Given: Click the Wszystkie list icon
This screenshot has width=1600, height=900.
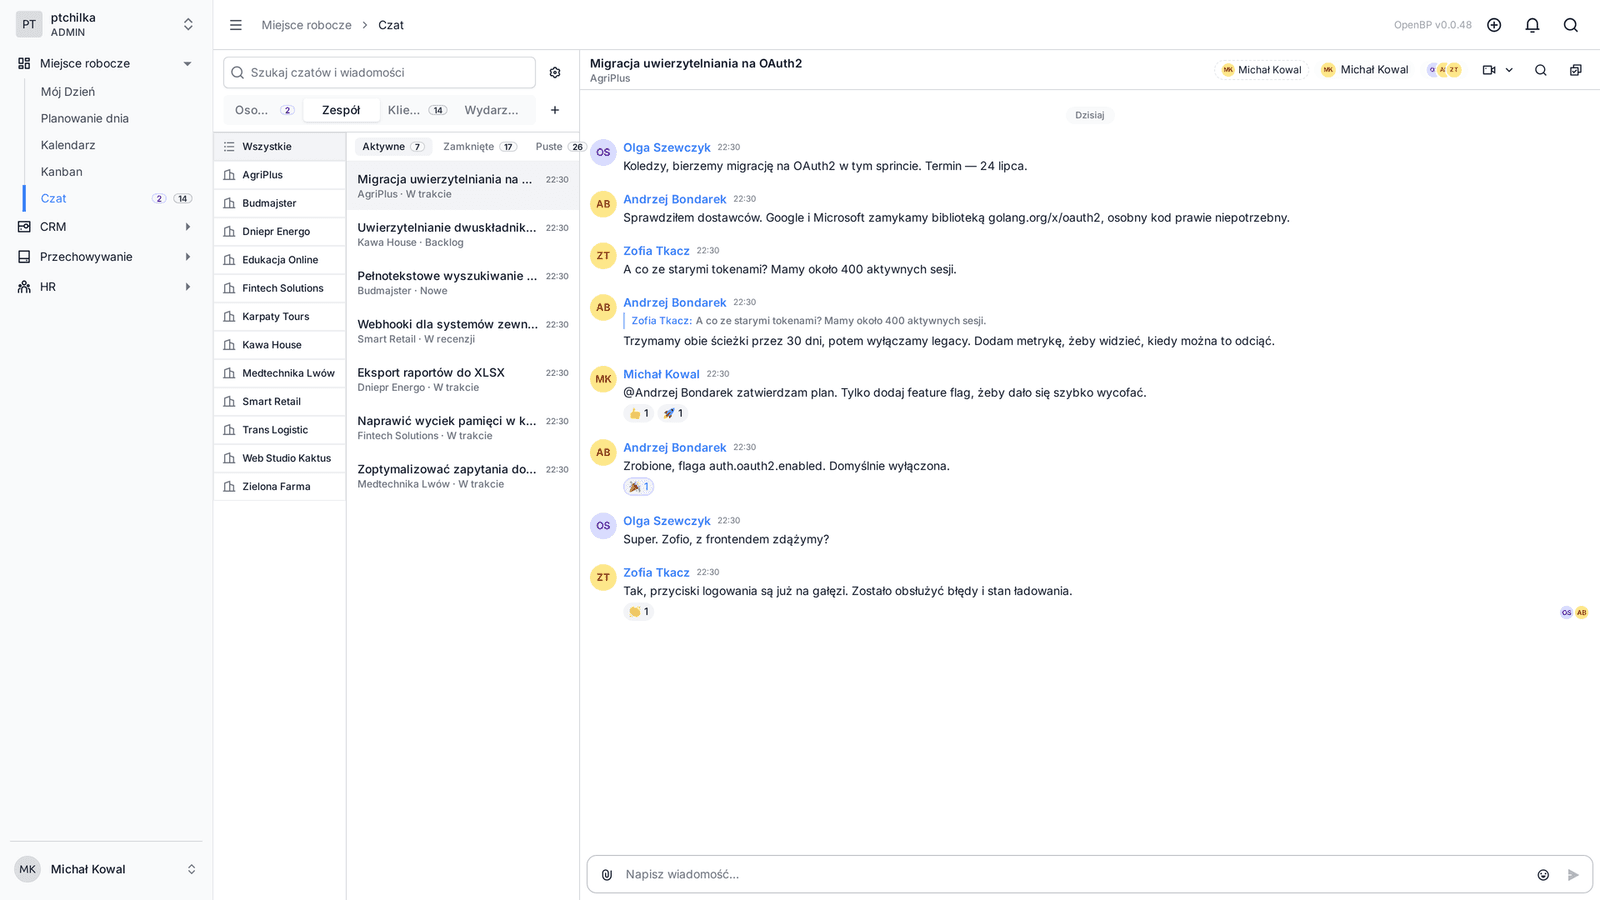Looking at the screenshot, I should pos(229,147).
